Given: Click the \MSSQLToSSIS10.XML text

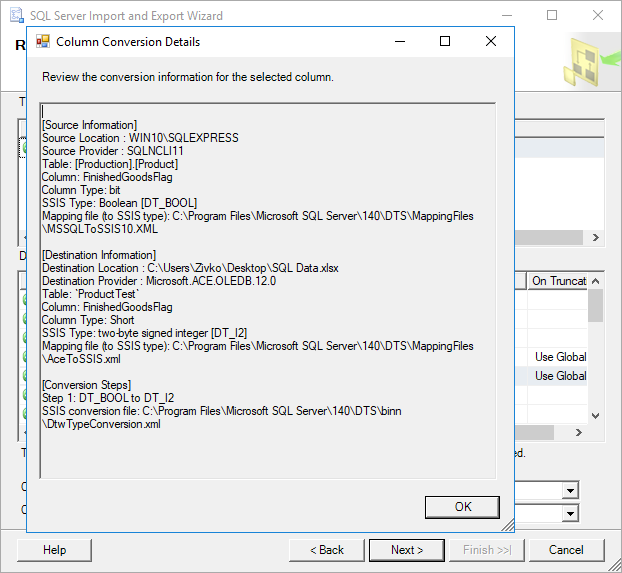Looking at the screenshot, I should click(100, 229).
